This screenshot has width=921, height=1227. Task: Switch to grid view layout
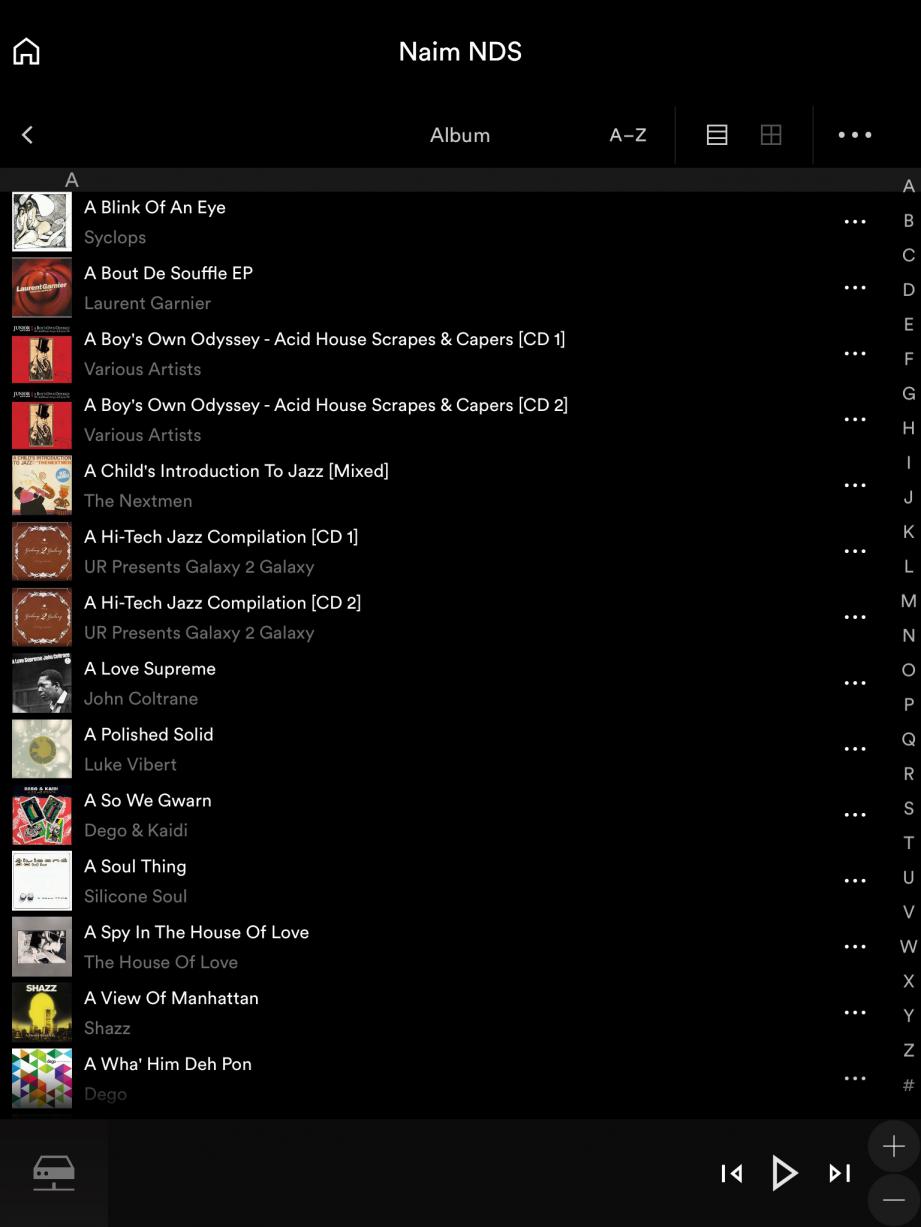pos(771,135)
